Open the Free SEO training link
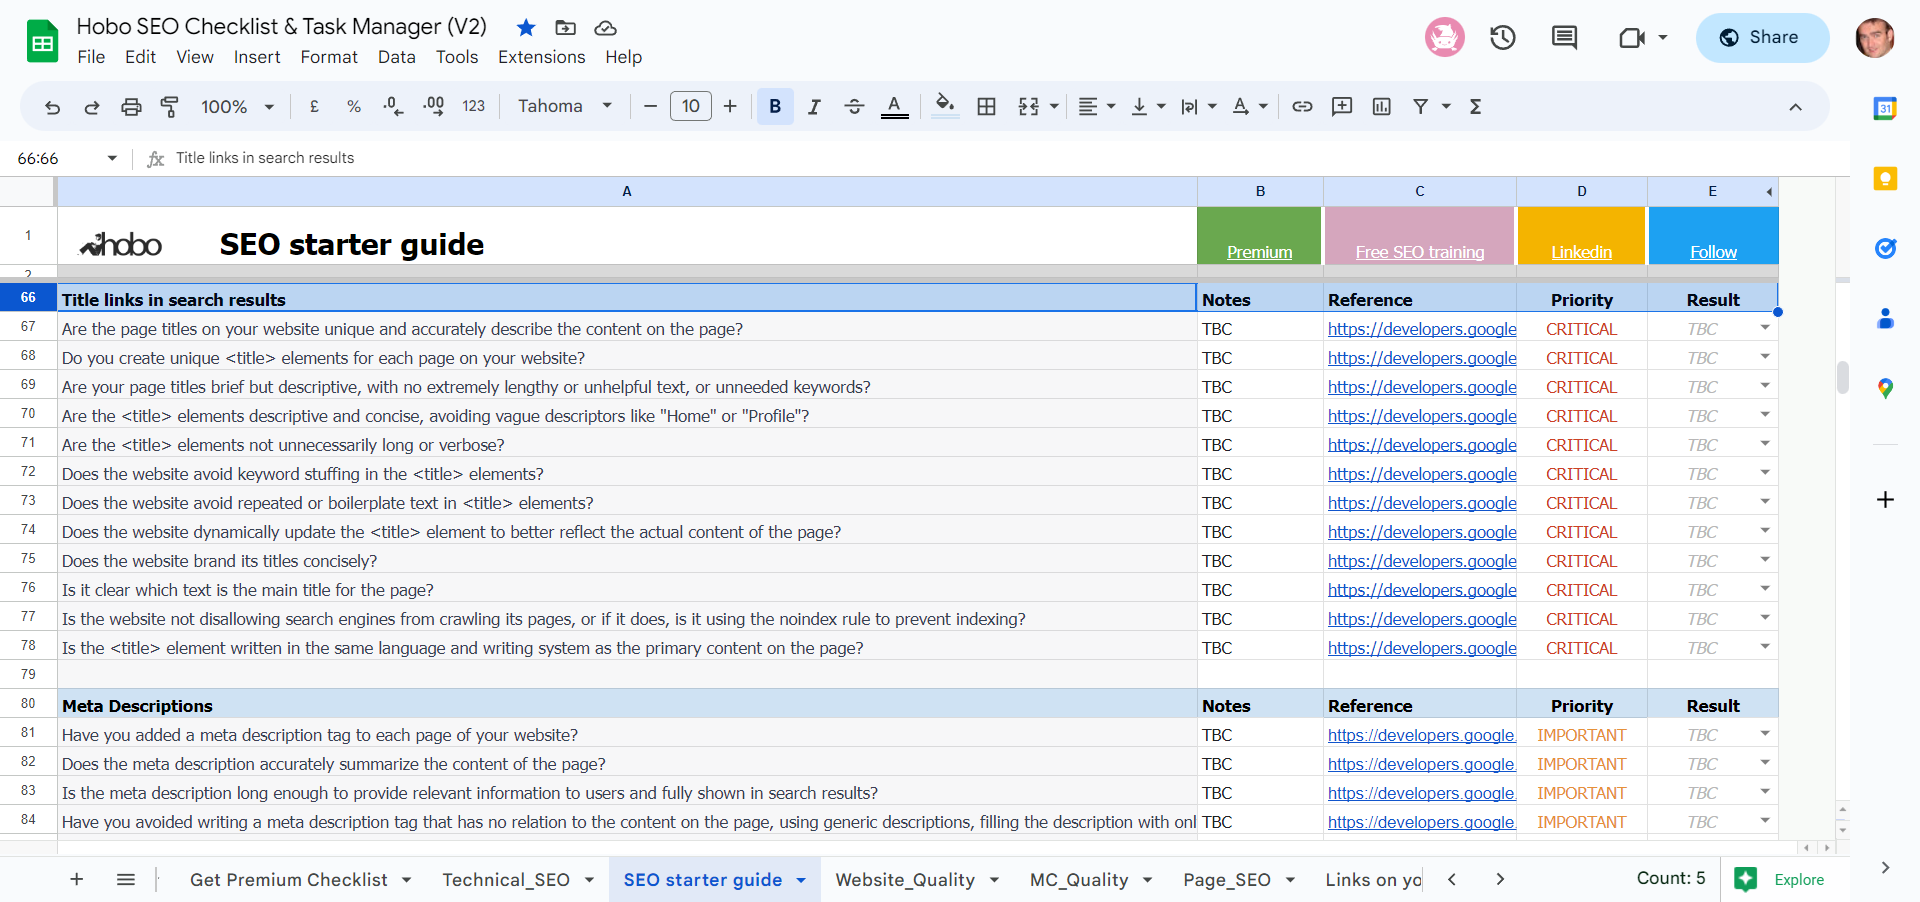The height and width of the screenshot is (902, 1920). tap(1419, 252)
